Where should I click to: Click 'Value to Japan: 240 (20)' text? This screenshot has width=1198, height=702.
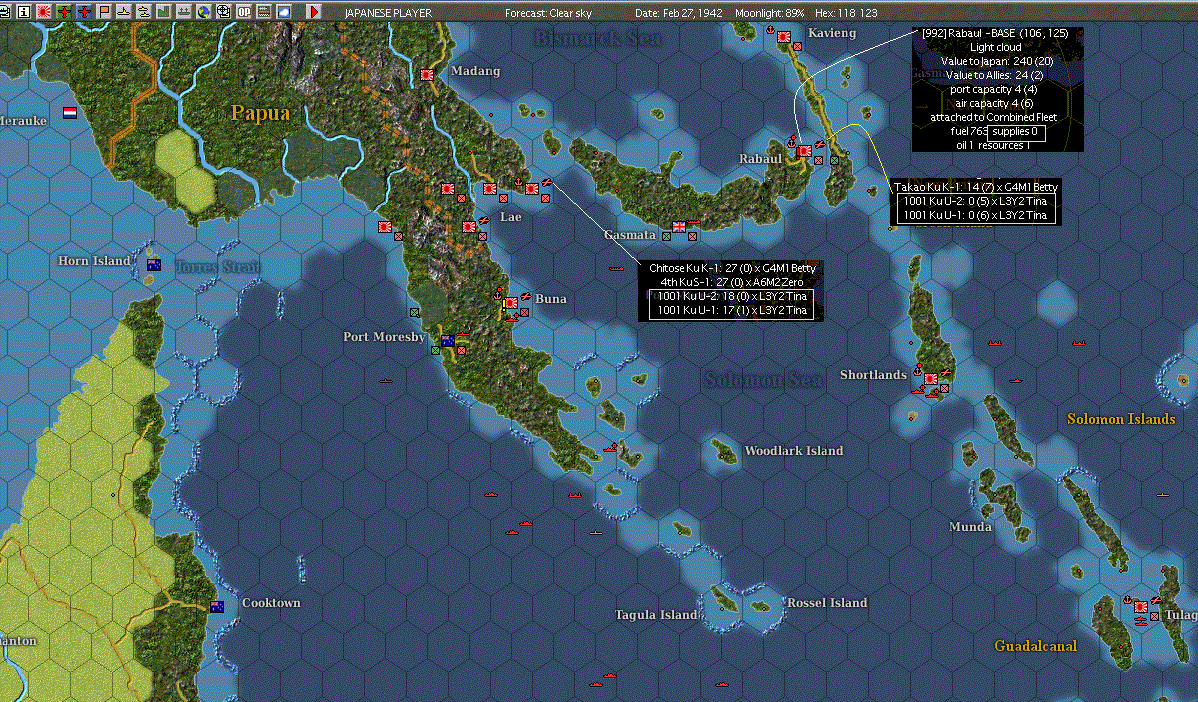[997, 61]
